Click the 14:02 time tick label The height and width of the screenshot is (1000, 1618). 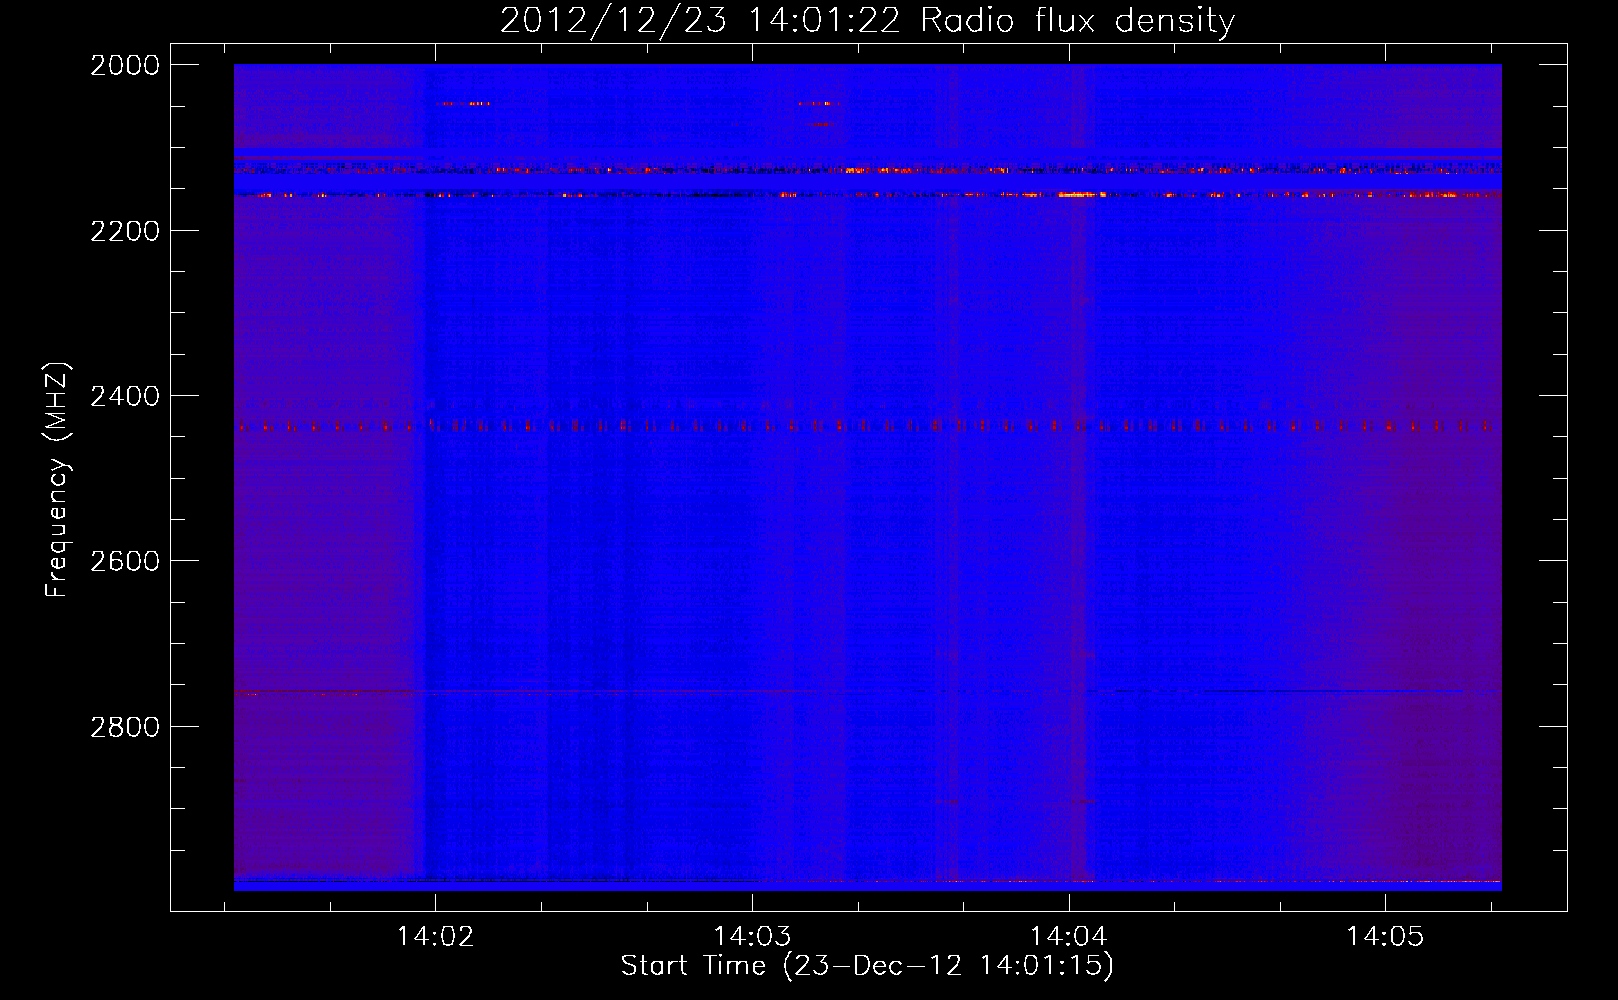(435, 937)
